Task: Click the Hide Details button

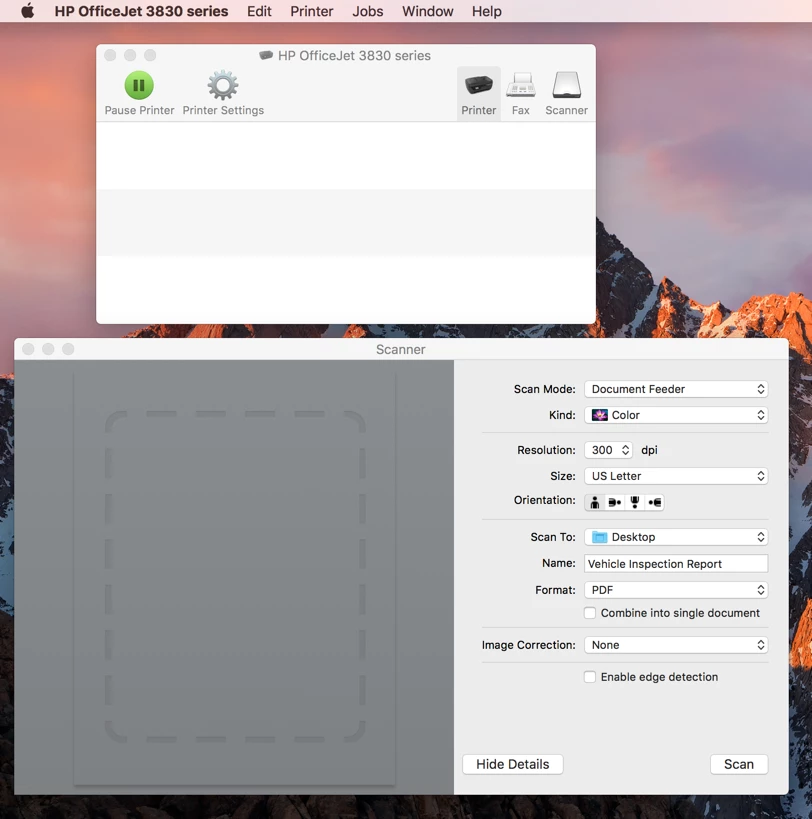Action: coord(513,764)
